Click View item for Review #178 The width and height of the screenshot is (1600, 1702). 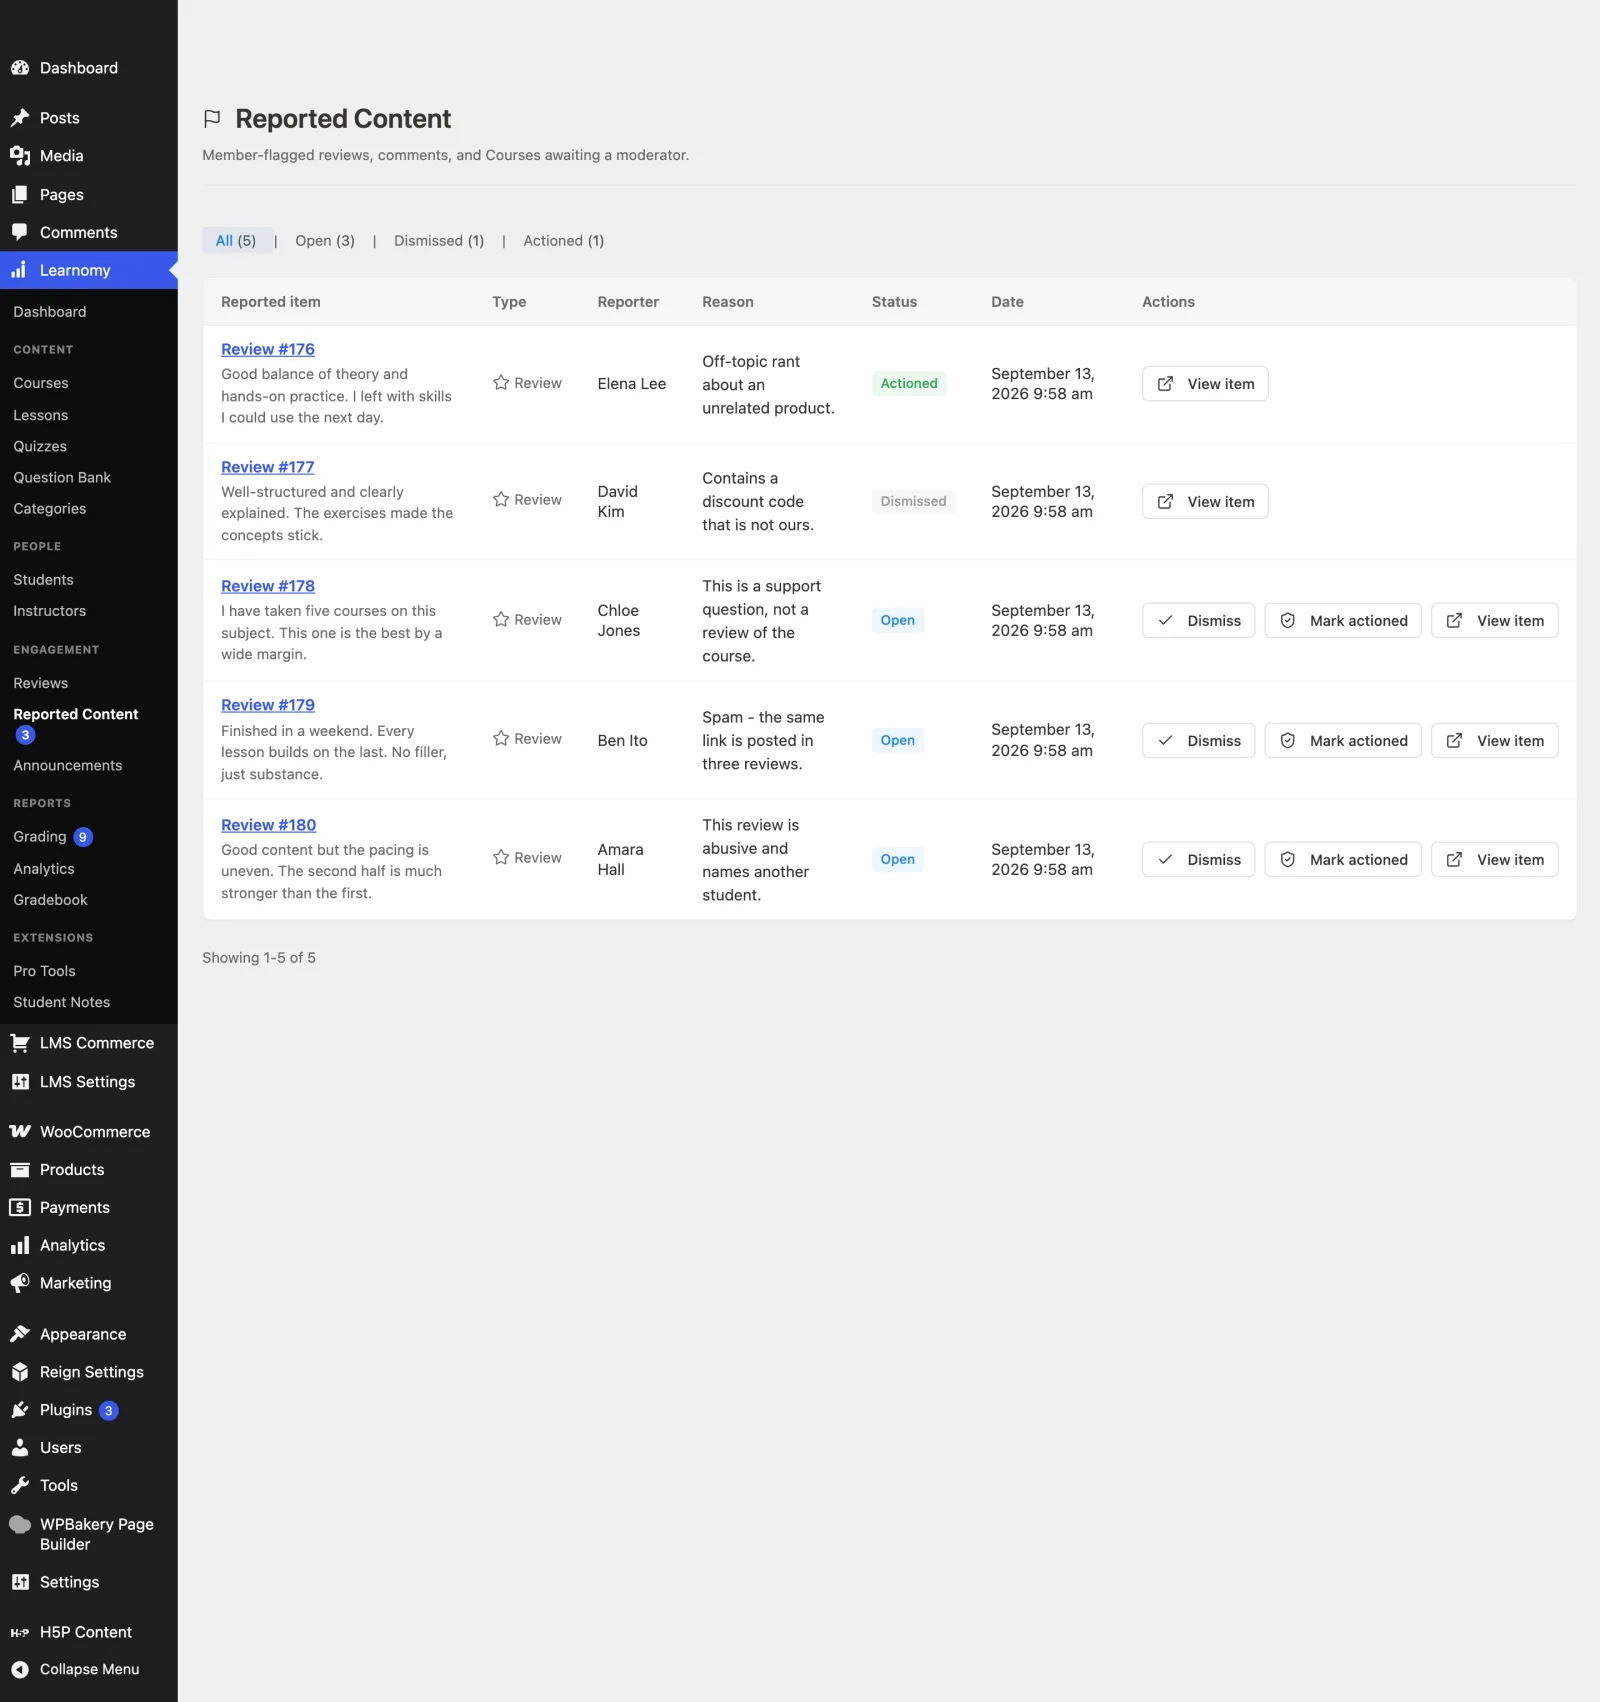click(1495, 621)
